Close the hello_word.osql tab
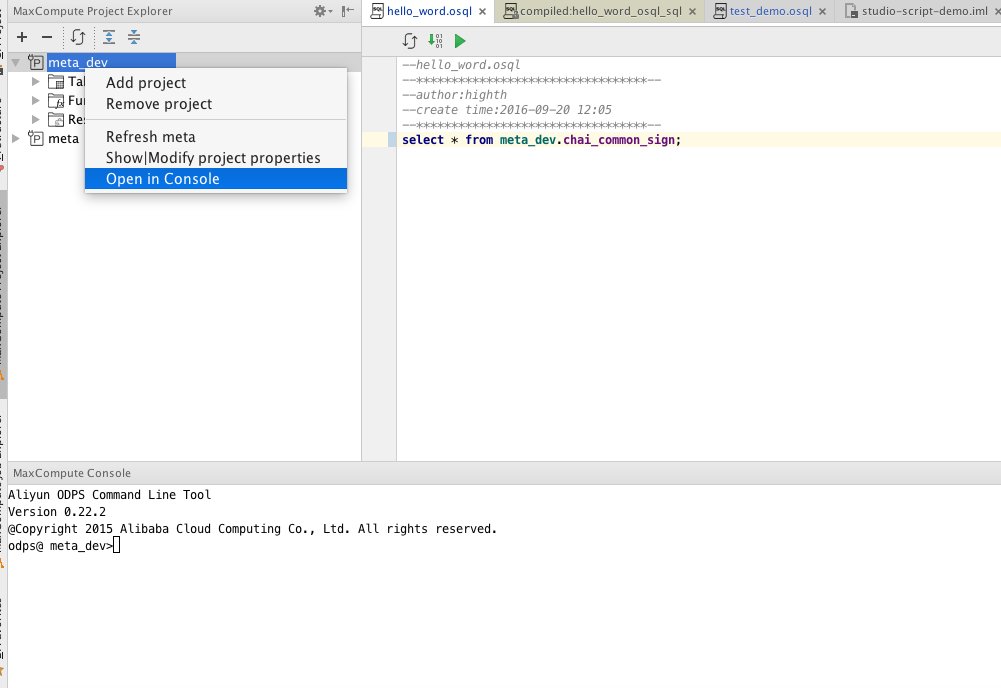Viewport: 1001px width, 688px height. [483, 11]
